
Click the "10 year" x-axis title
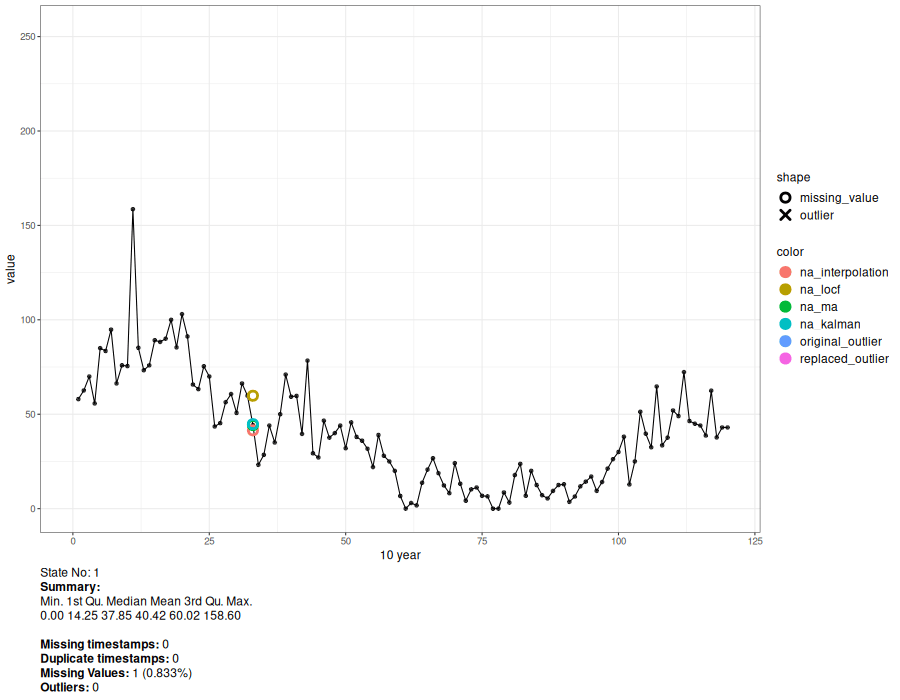pos(400,555)
